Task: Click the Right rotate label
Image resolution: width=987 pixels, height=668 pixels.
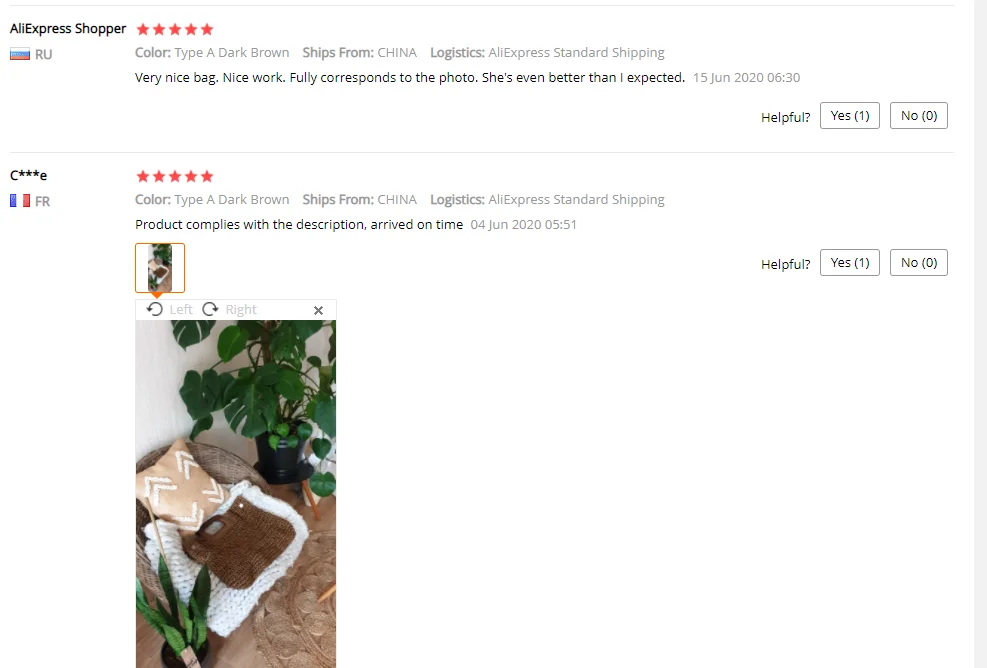Action: click(241, 309)
